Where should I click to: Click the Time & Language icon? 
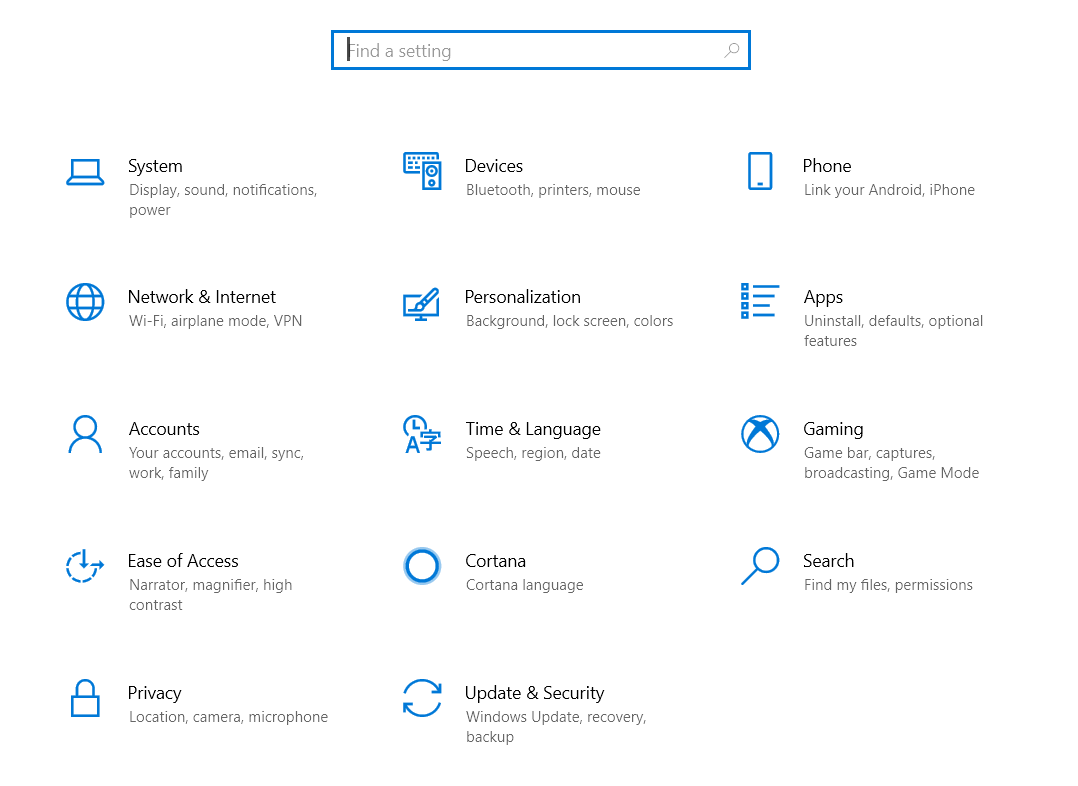tap(421, 434)
